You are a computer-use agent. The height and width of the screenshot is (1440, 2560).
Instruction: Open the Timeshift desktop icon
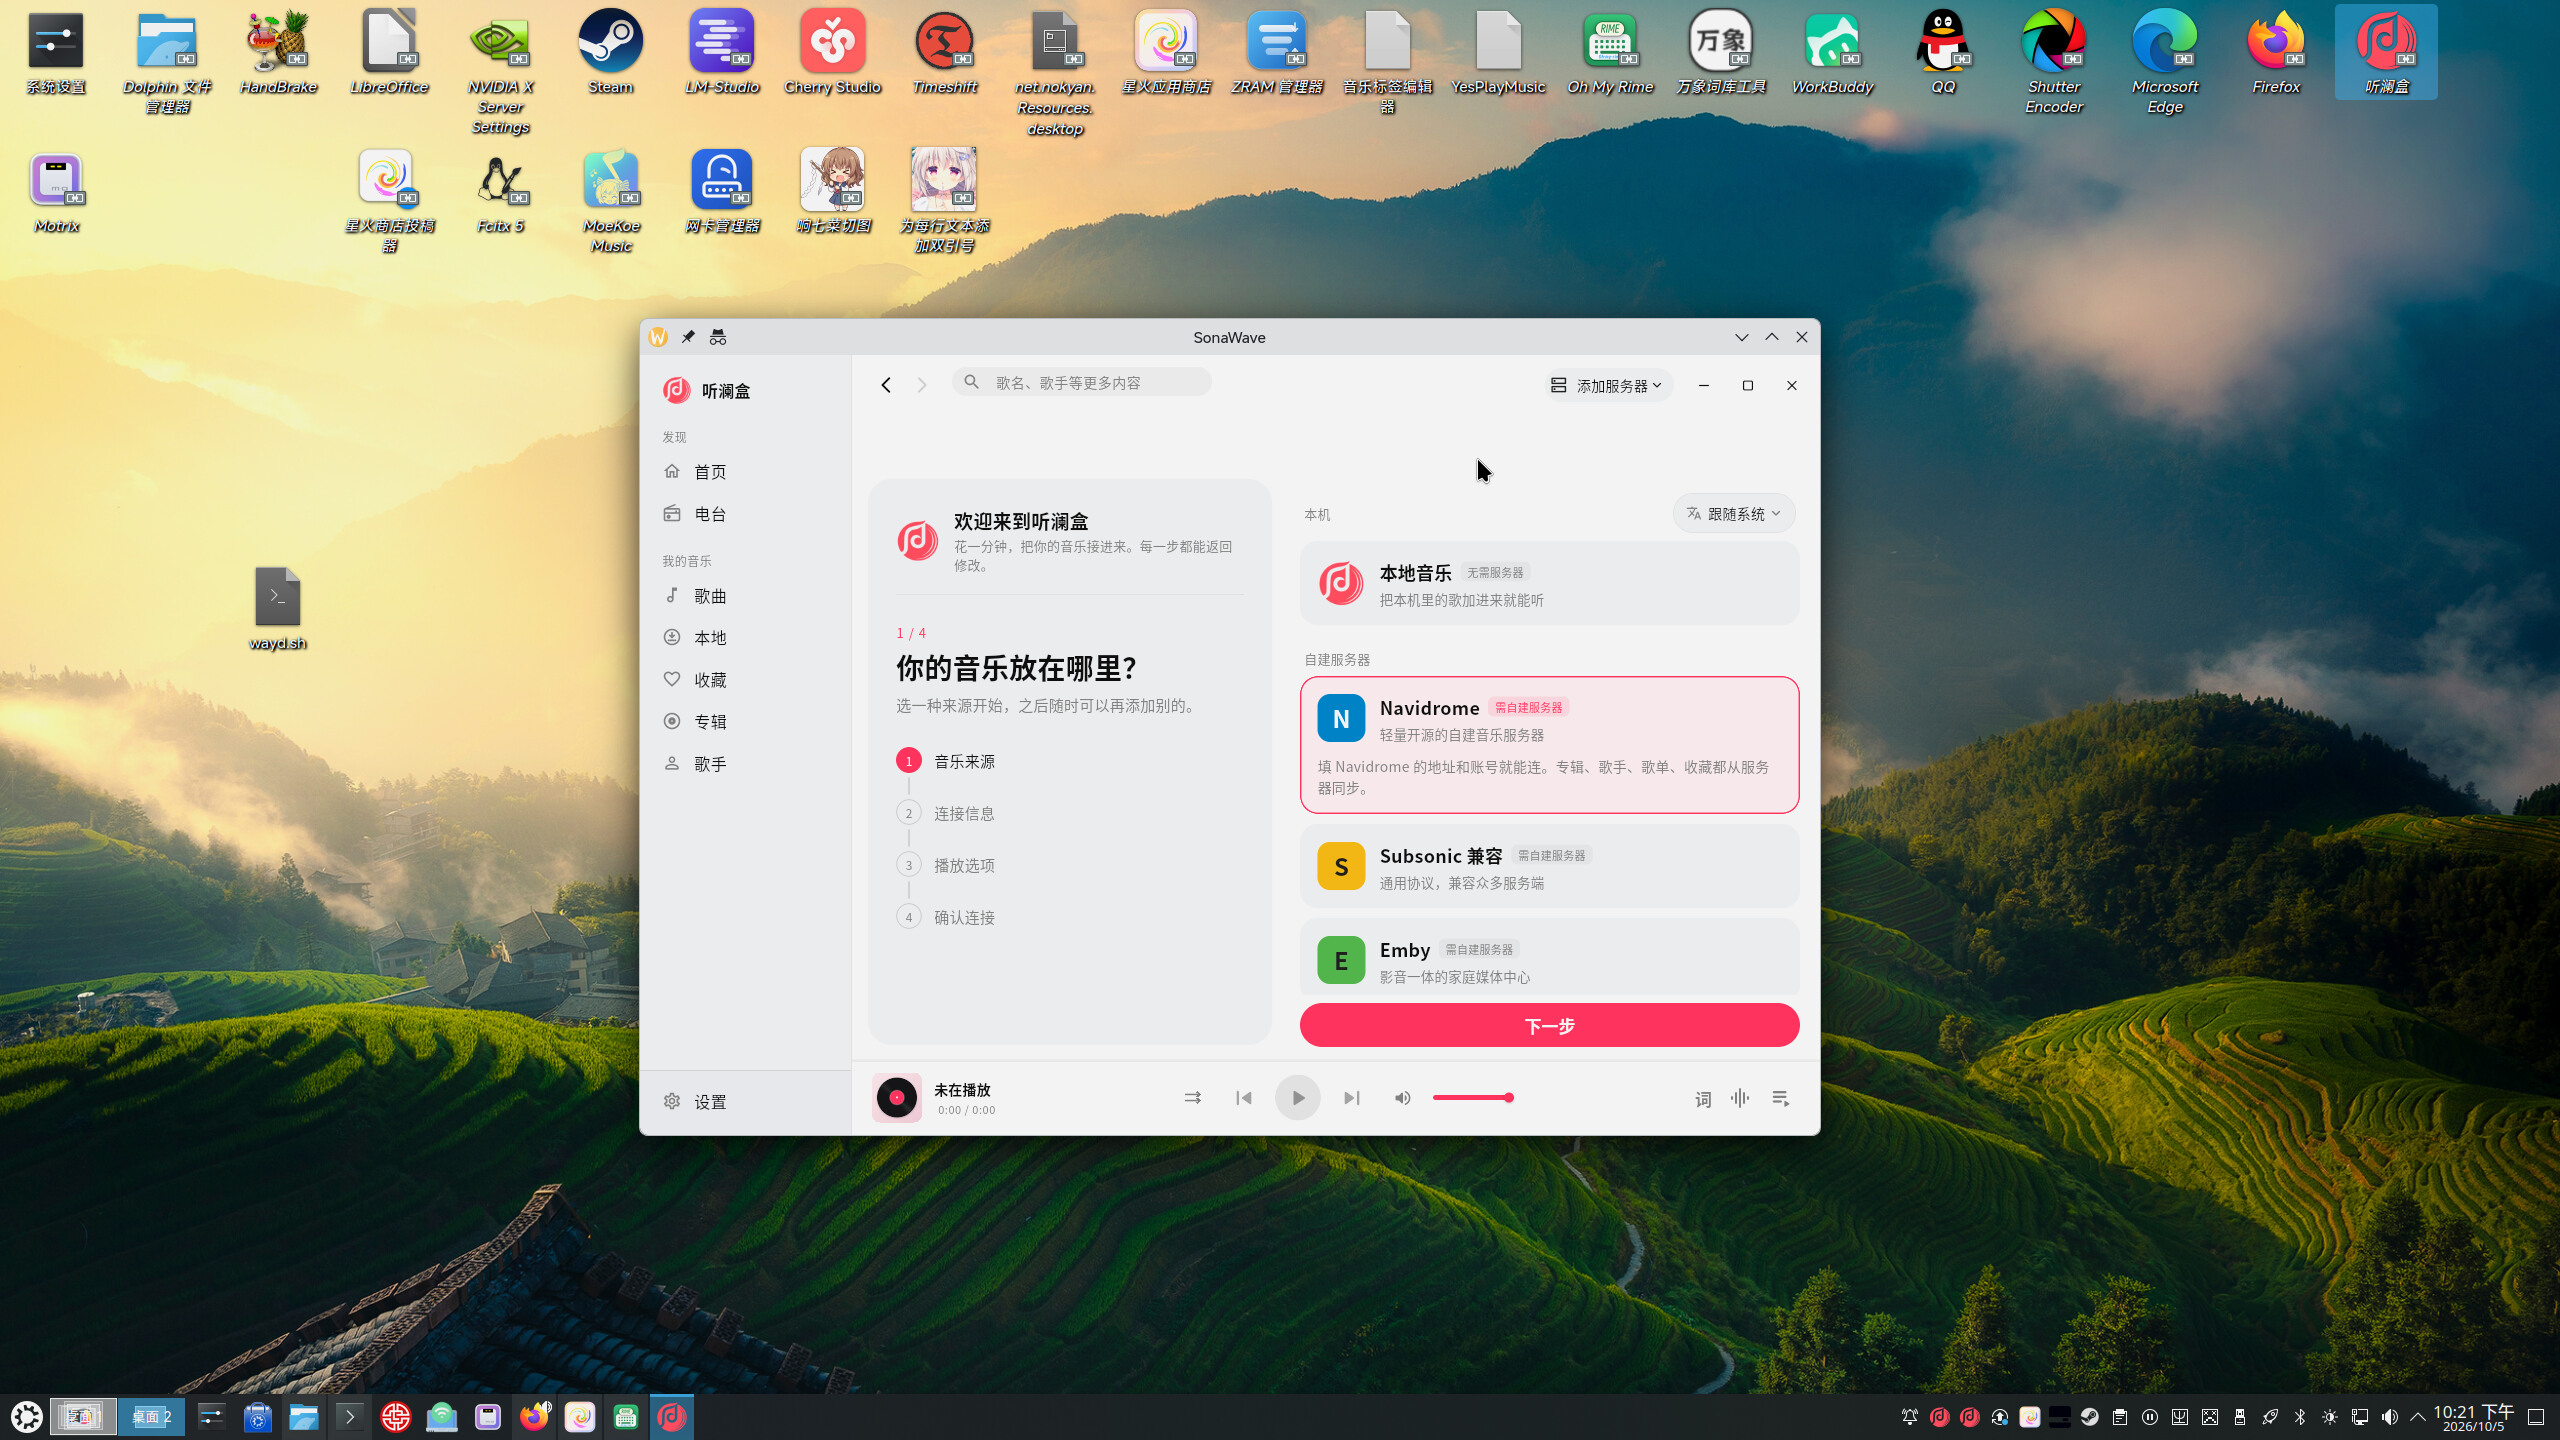tap(944, 52)
